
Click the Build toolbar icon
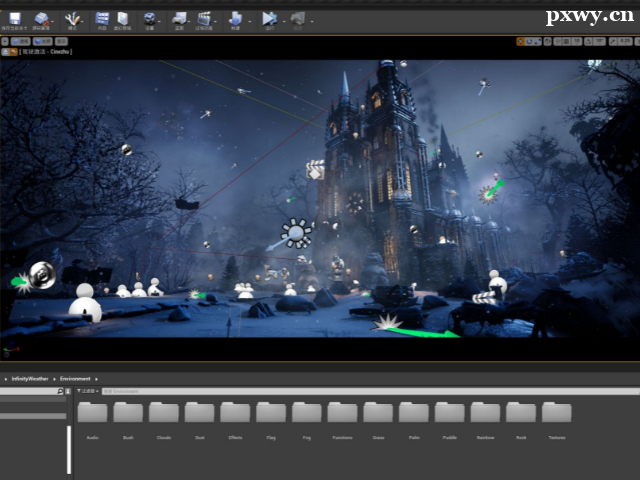[x=235, y=18]
